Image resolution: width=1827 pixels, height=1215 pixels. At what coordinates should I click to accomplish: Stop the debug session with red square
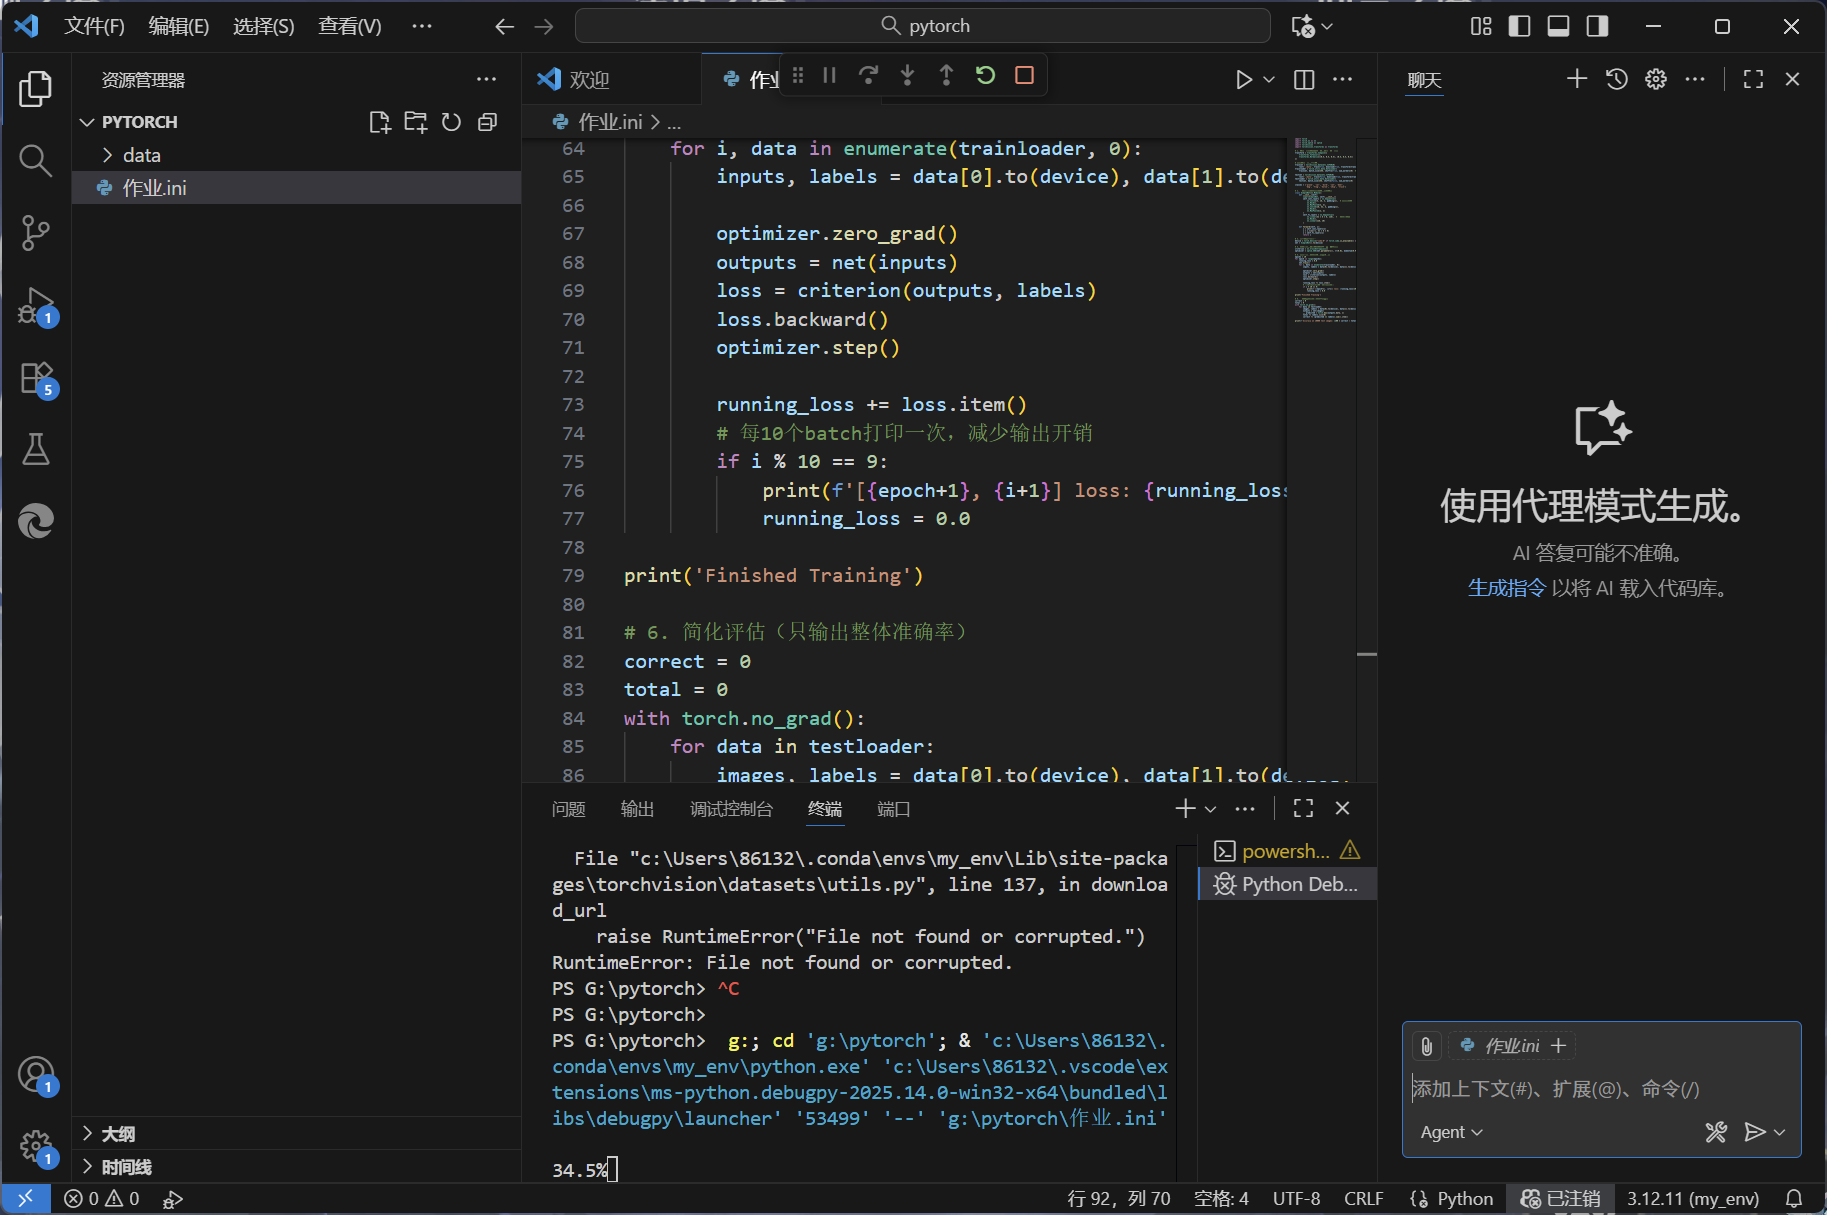(1024, 76)
